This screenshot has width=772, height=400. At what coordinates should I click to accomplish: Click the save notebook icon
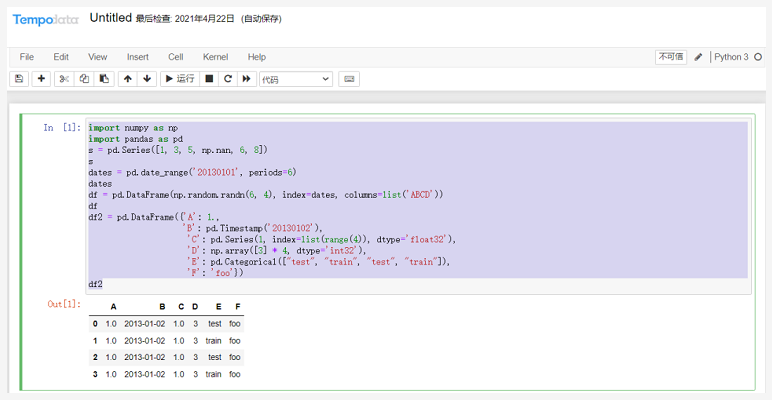(19, 79)
